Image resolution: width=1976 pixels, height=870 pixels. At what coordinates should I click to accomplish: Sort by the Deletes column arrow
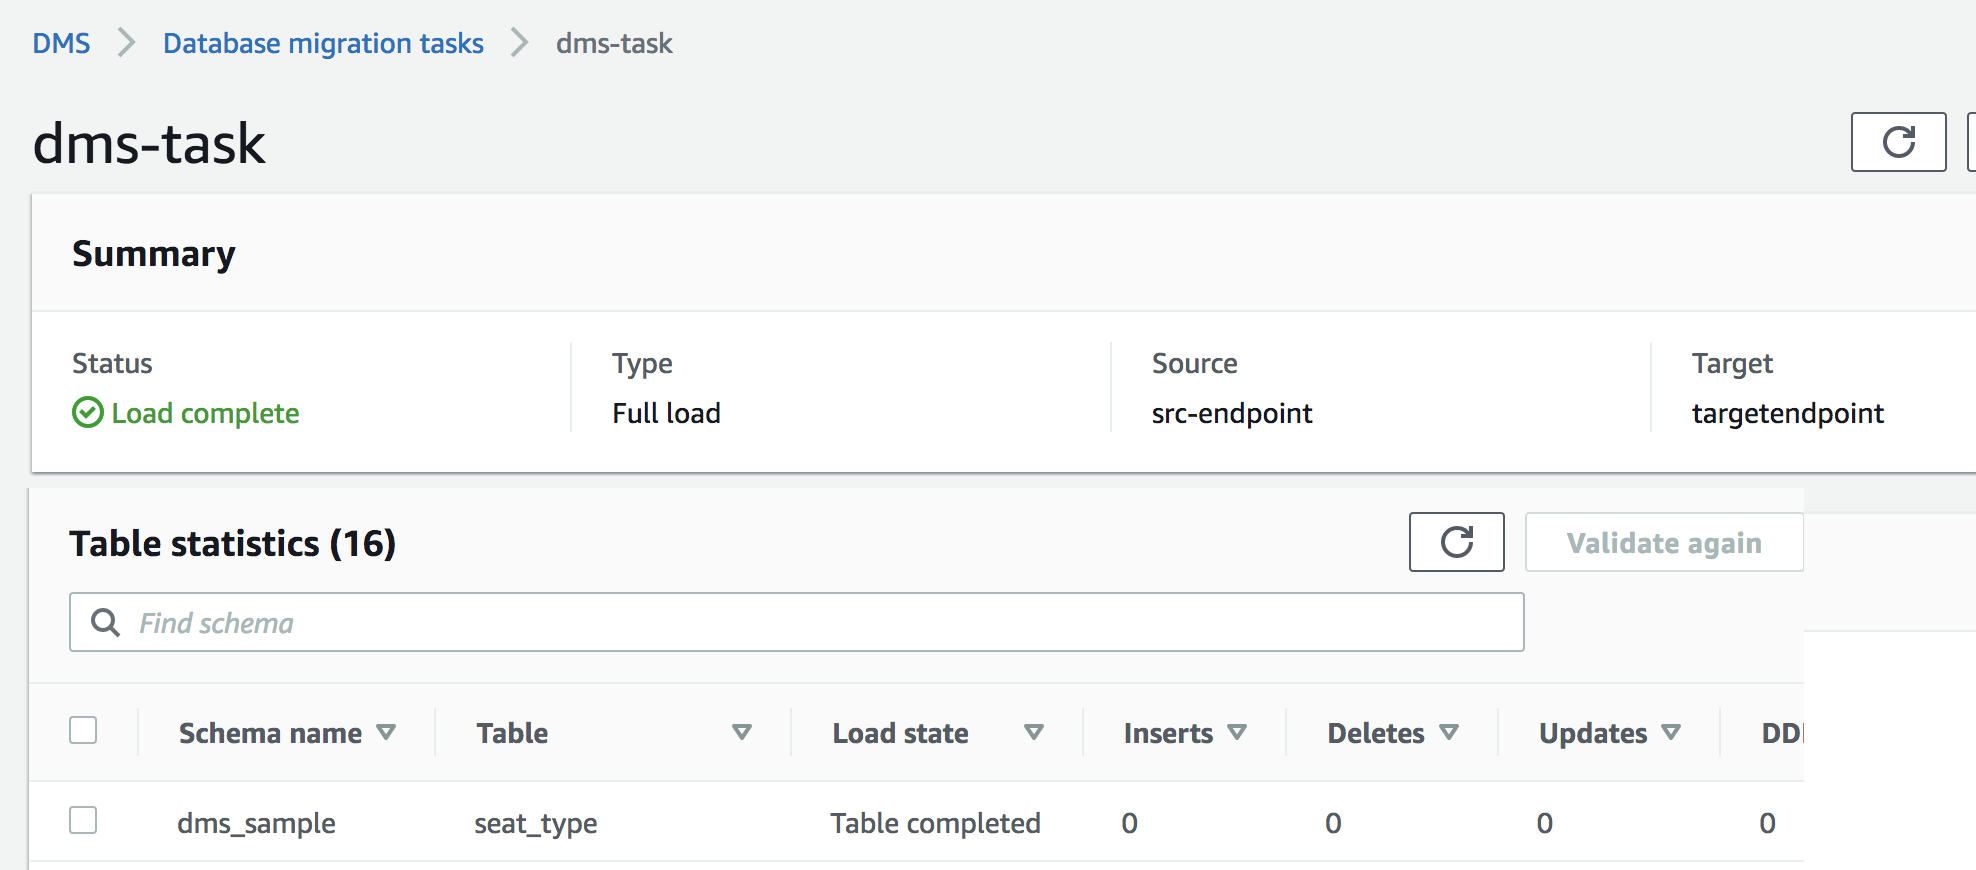[x=1449, y=733]
